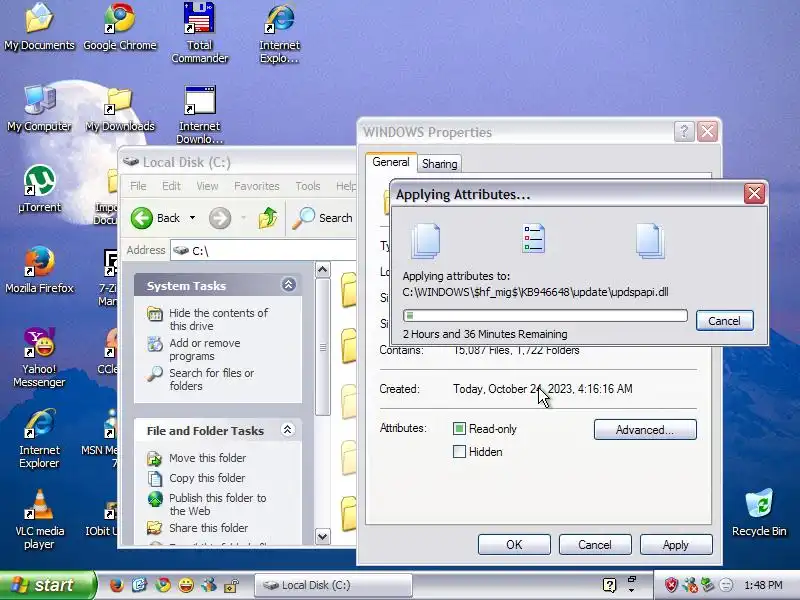
Task: Click MSN Messenger desktop shortcut
Action: tap(101, 438)
